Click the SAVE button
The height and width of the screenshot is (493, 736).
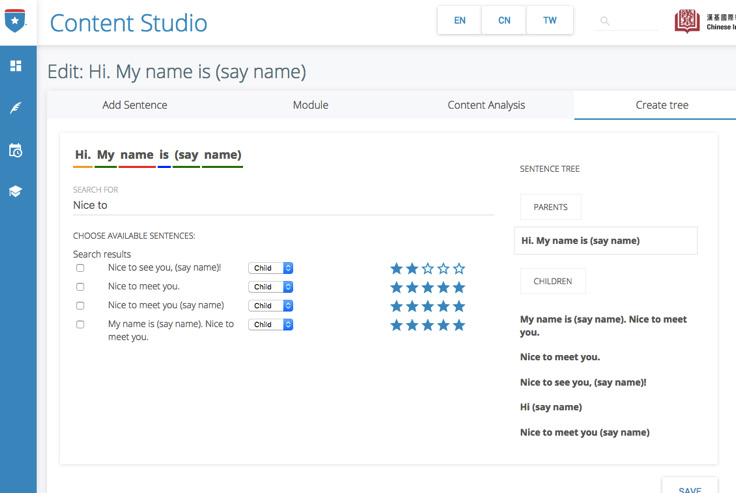pyautogui.click(x=690, y=486)
